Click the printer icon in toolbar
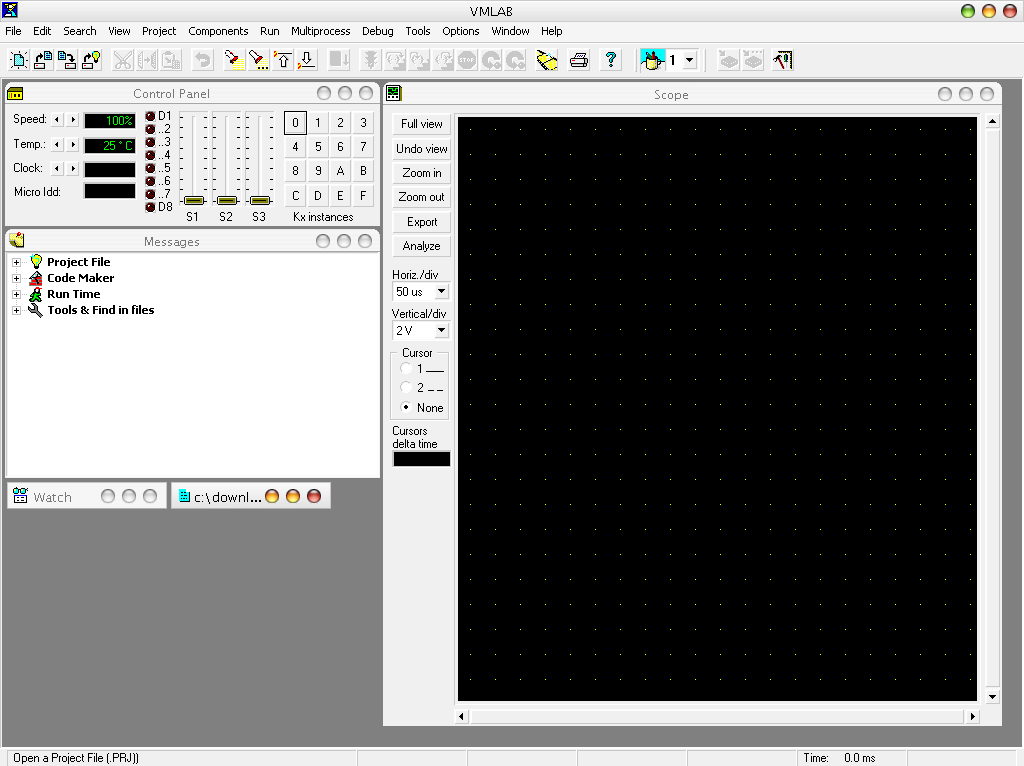This screenshot has height=766, width=1024. (x=579, y=60)
